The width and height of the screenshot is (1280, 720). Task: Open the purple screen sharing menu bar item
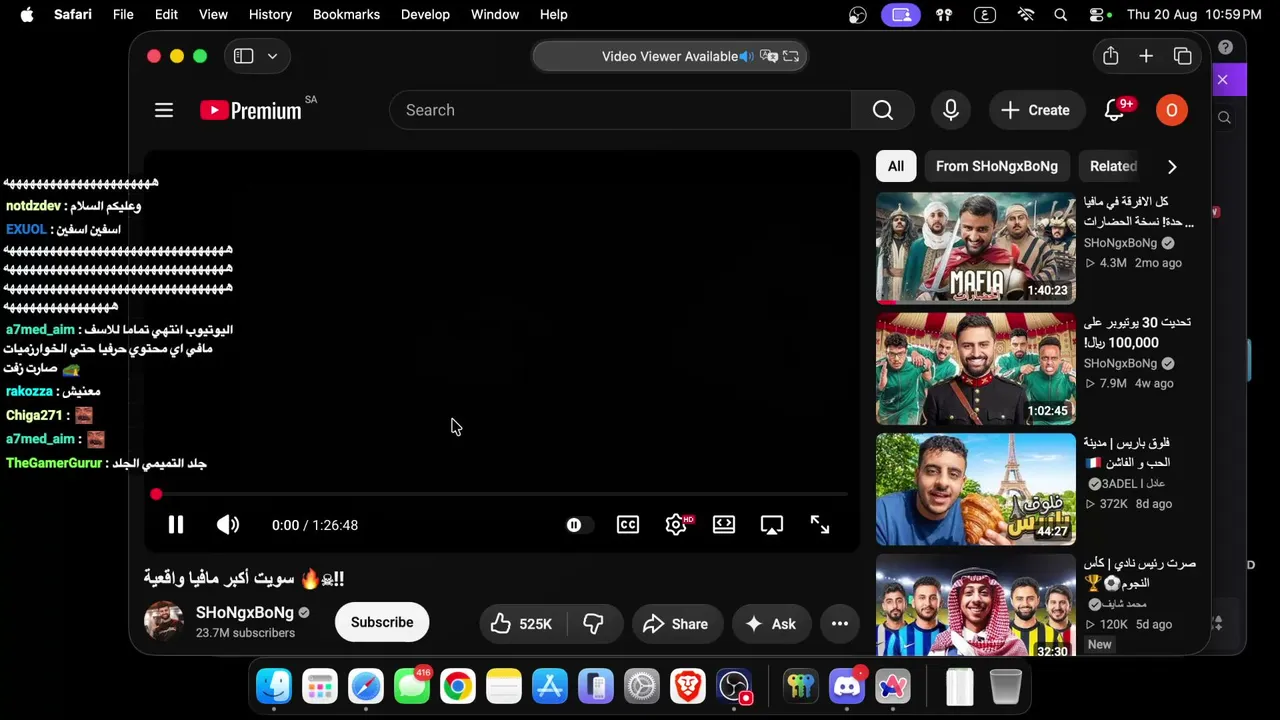tap(901, 15)
